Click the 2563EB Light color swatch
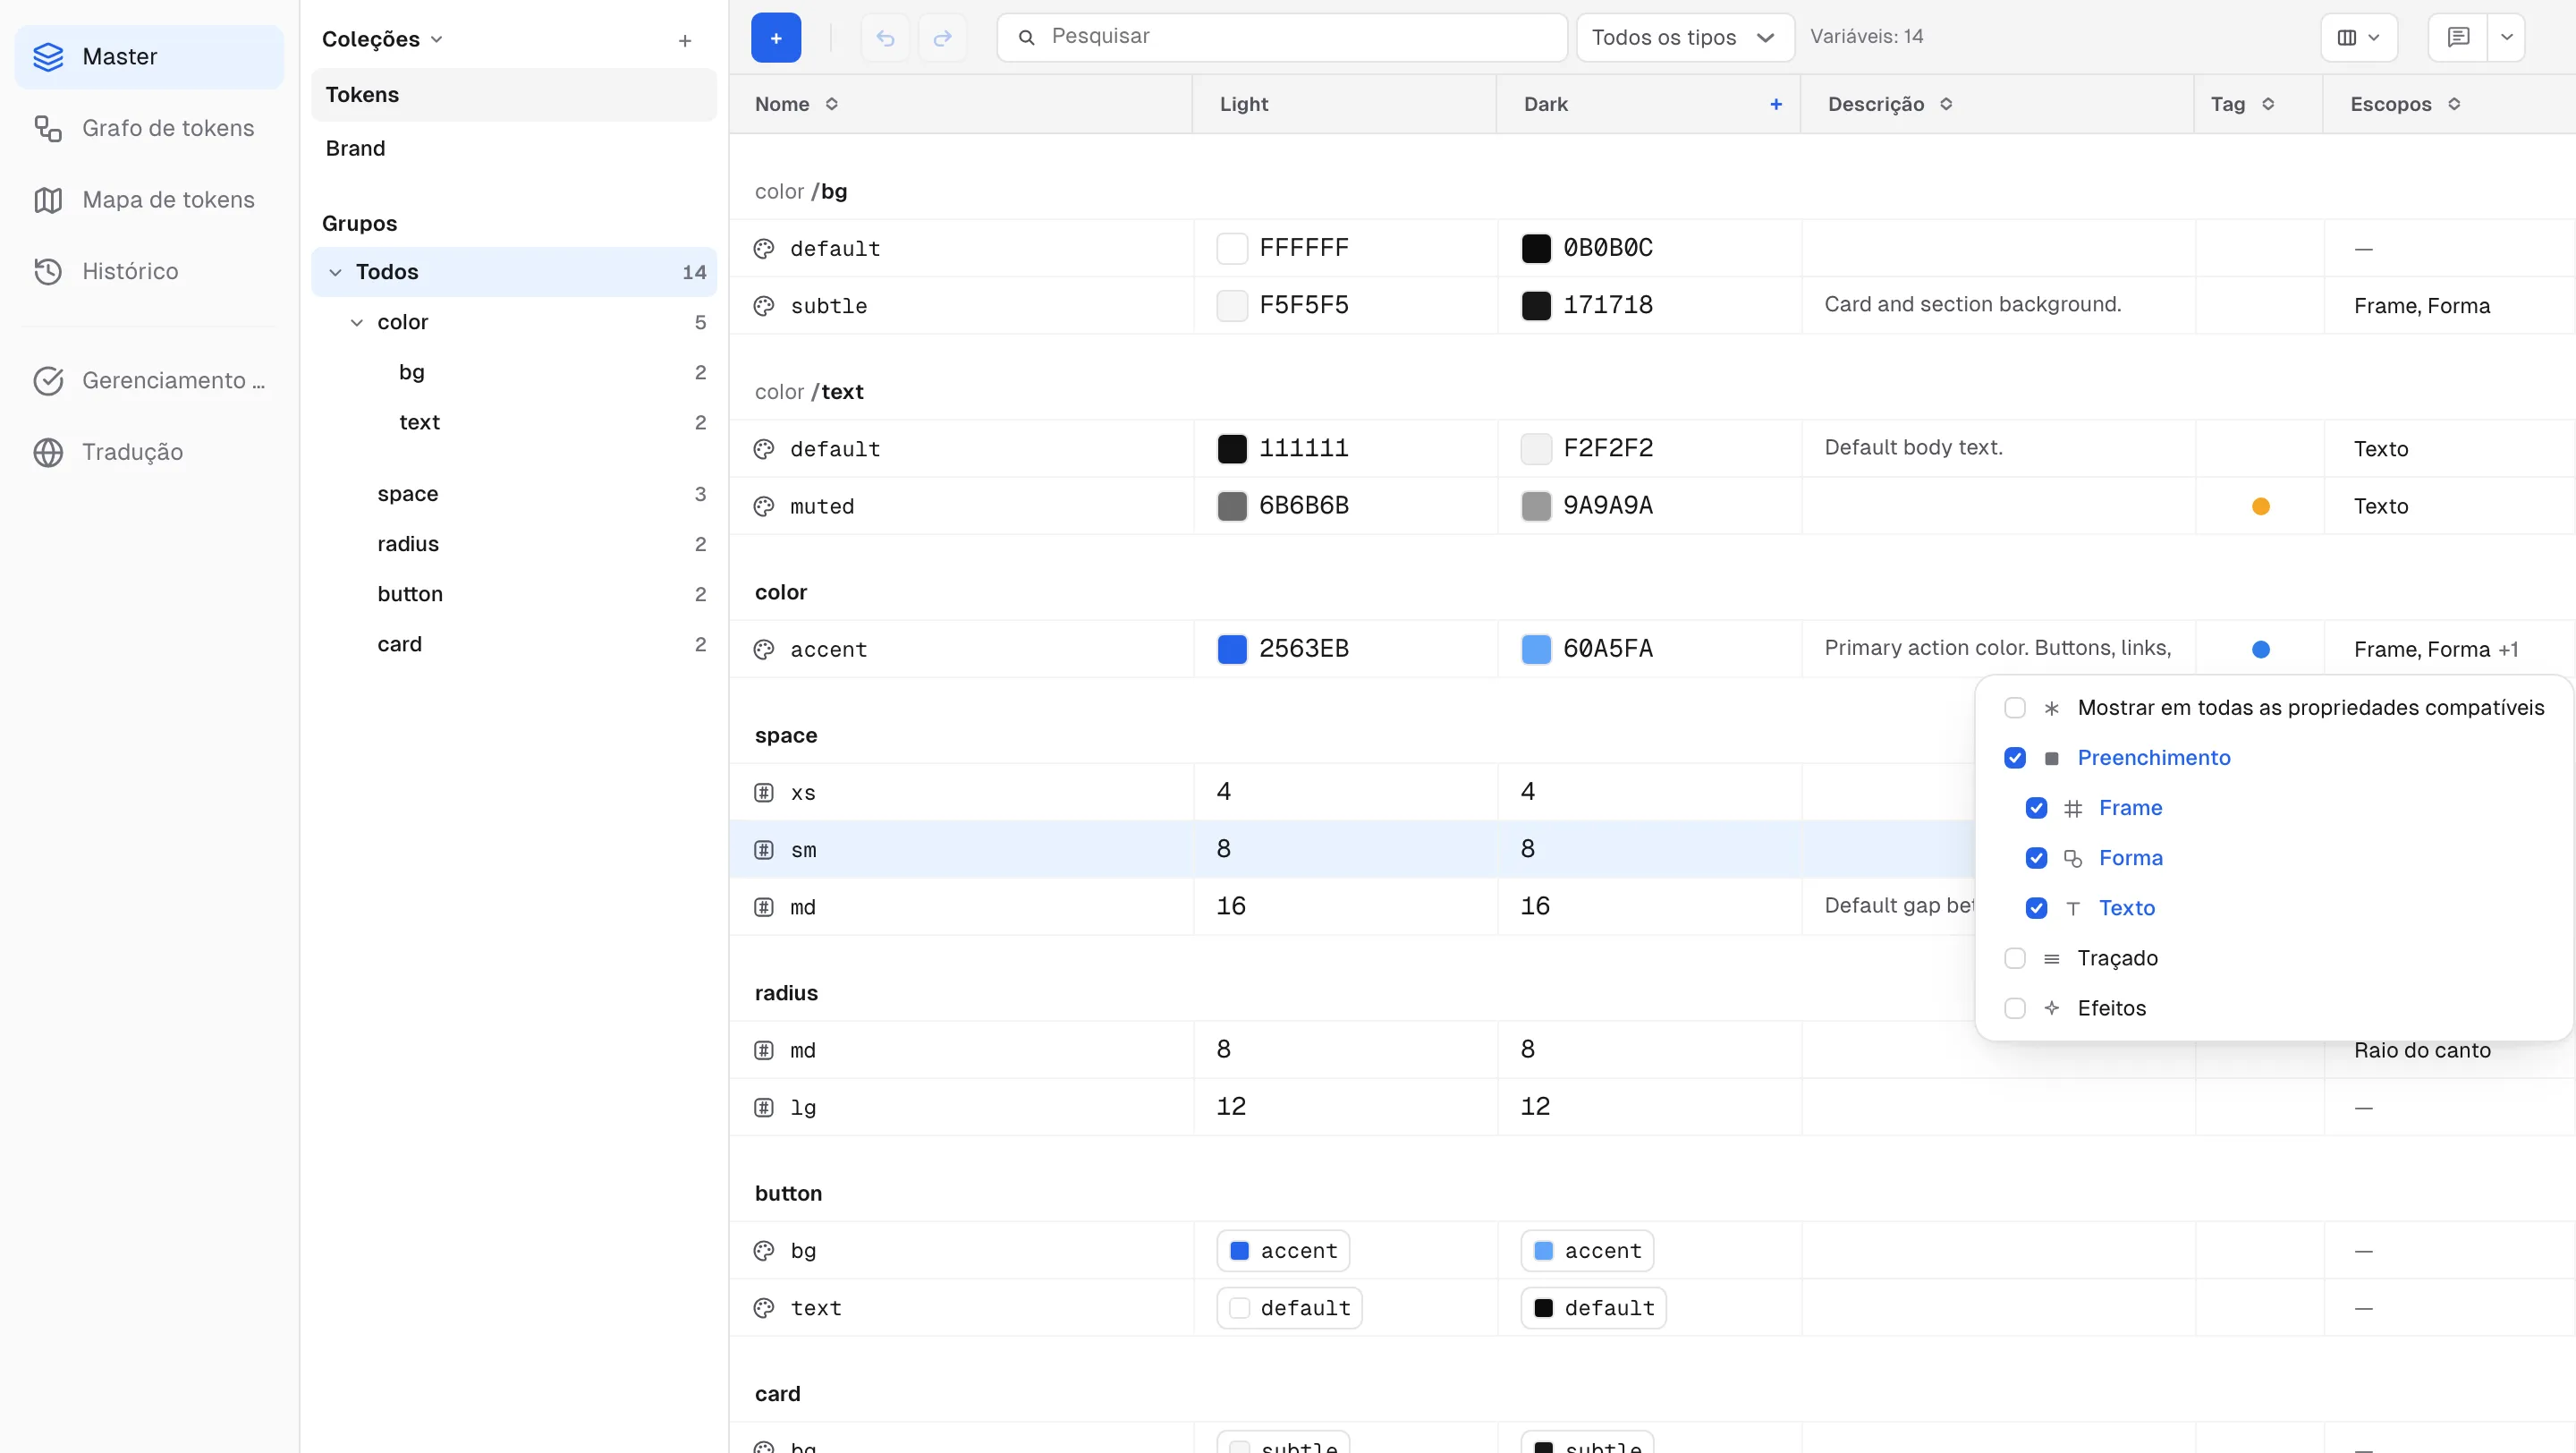Viewport: 2576px width, 1453px height. [1232, 650]
